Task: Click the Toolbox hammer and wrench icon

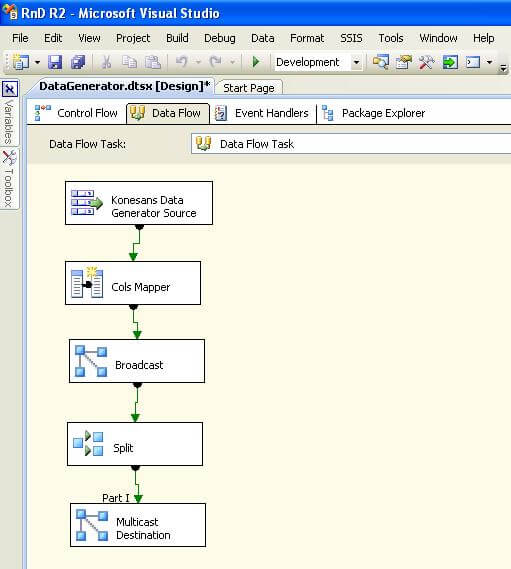Action: coord(426,62)
